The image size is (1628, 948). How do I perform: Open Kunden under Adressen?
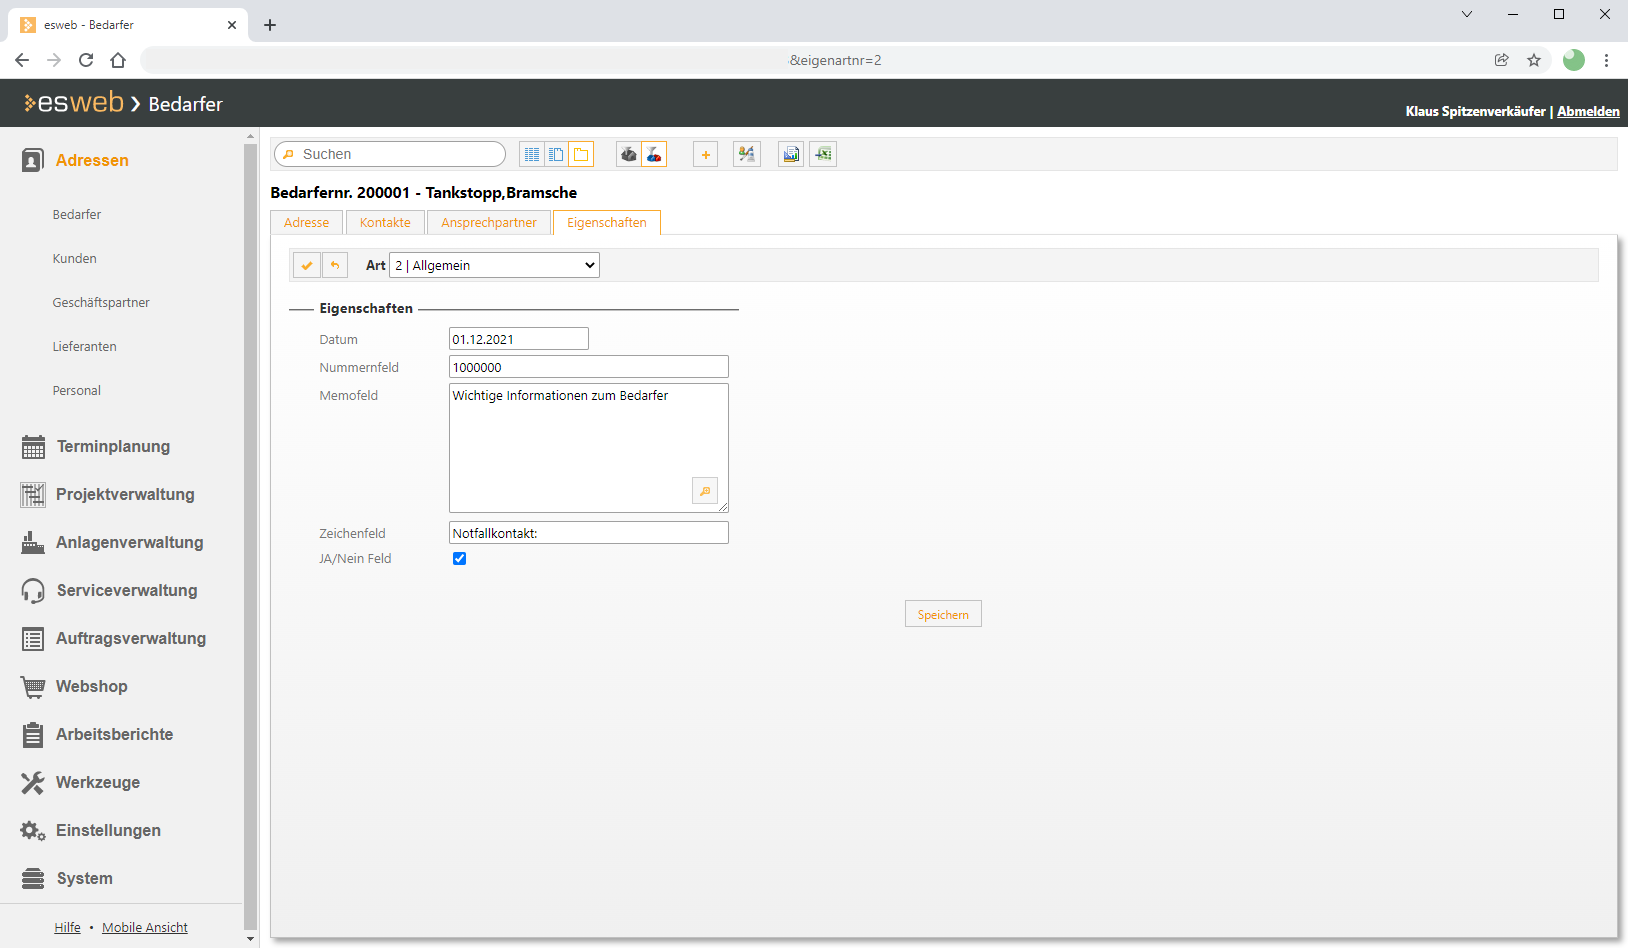[x=75, y=259]
